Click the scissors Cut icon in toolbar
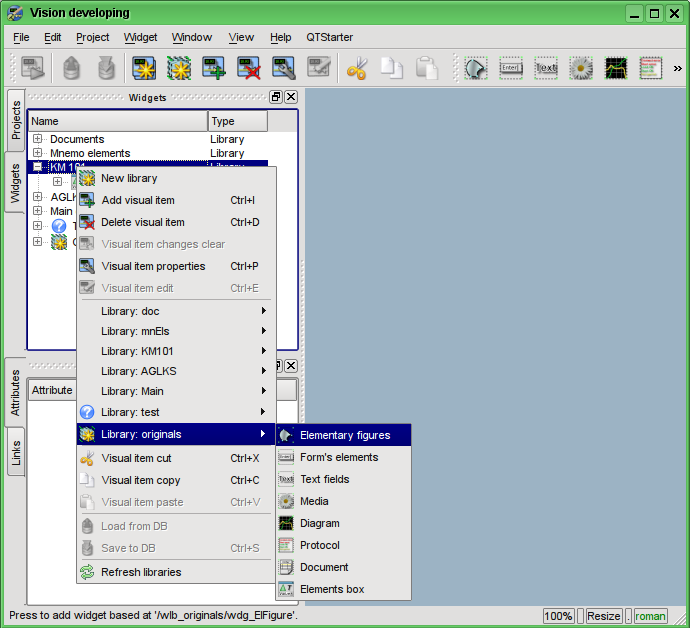 click(357, 69)
